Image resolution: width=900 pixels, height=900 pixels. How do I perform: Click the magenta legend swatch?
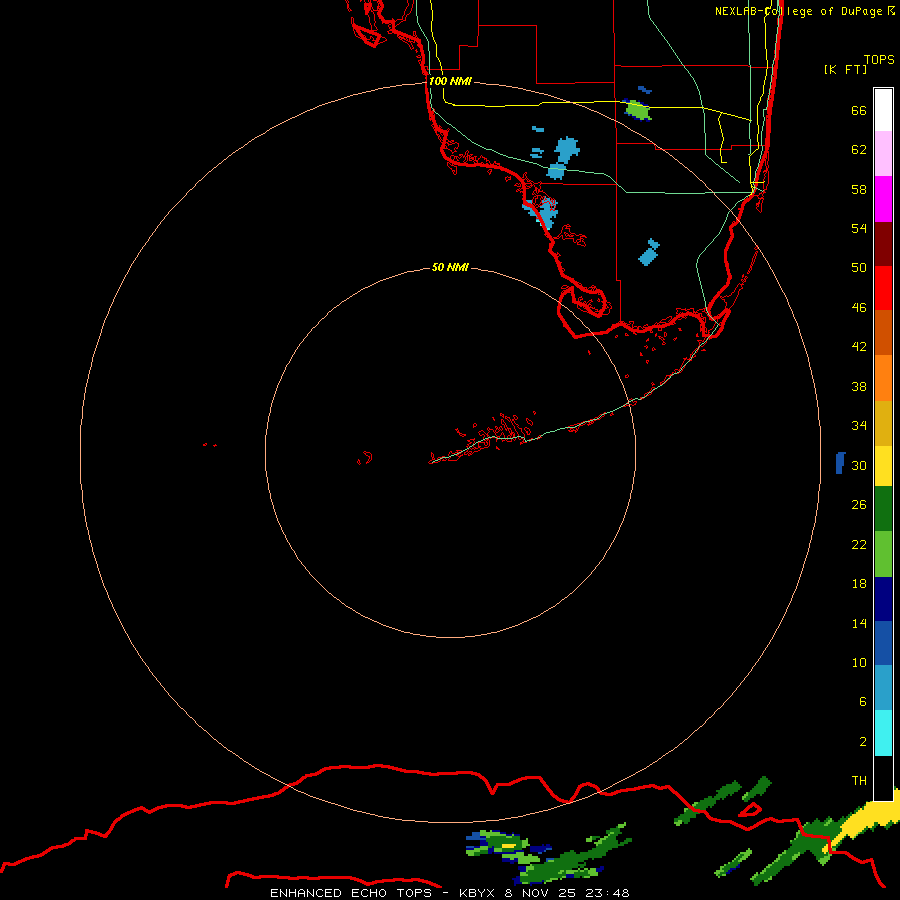click(883, 199)
